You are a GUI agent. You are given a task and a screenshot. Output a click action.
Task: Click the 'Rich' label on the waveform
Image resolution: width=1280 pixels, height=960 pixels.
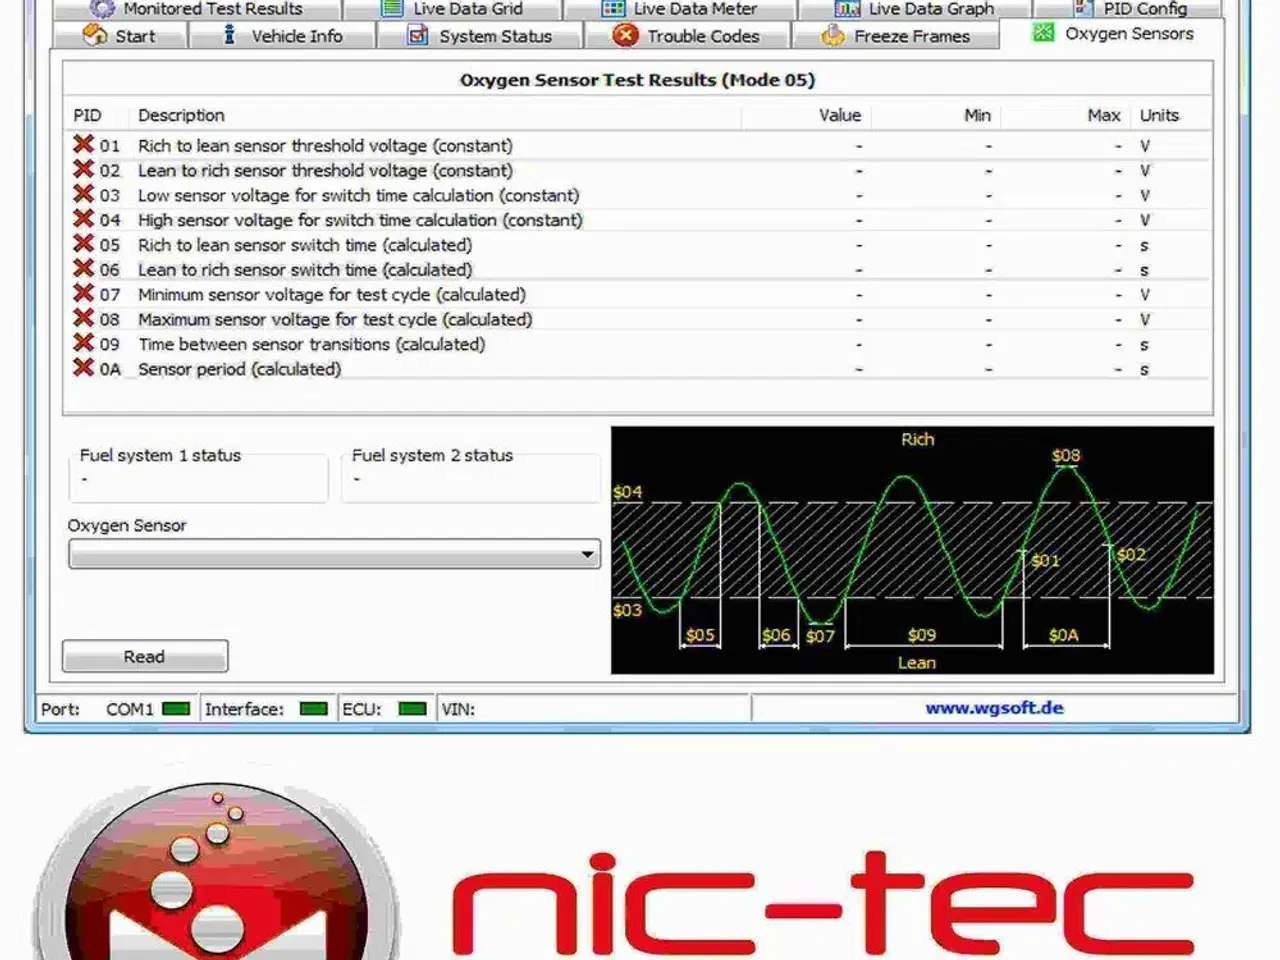[917, 439]
